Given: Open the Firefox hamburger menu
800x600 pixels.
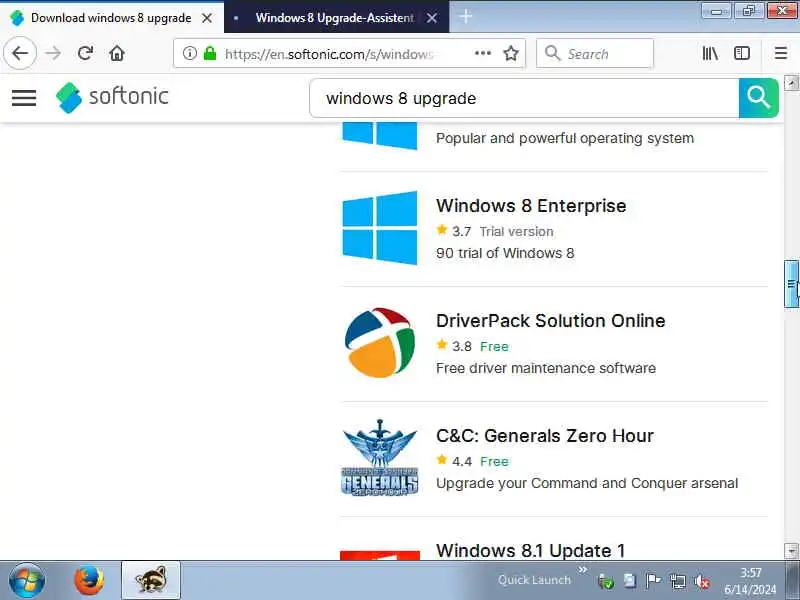Looking at the screenshot, I should click(781, 53).
